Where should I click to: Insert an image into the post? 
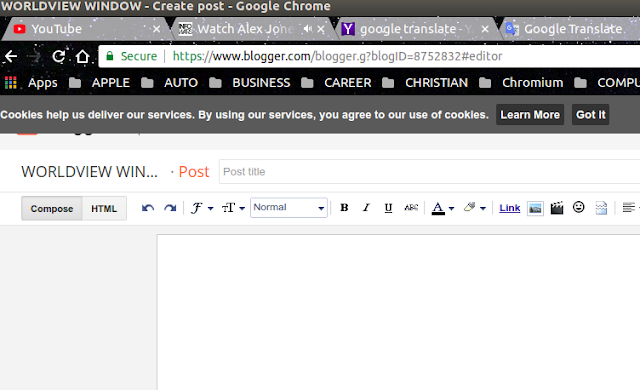[535, 208]
